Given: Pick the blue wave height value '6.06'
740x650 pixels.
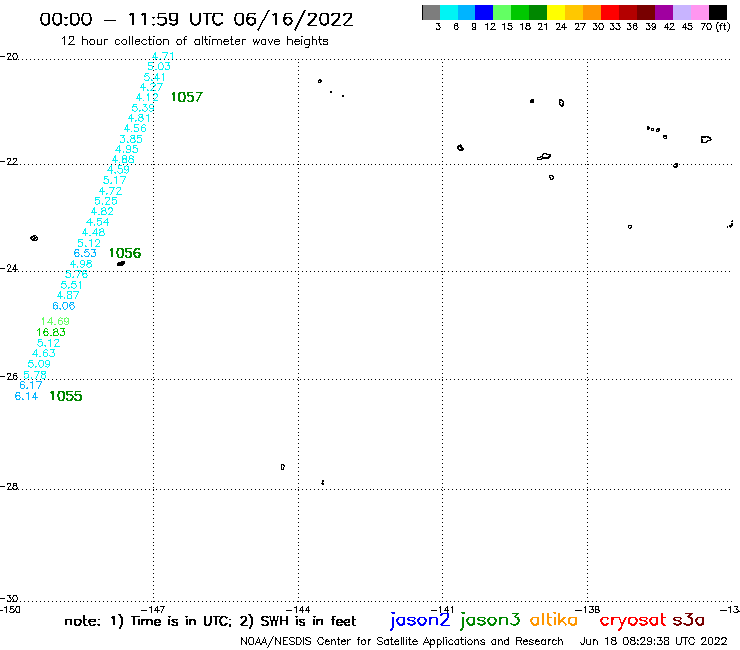Looking at the screenshot, I should pyautogui.click(x=64, y=306).
